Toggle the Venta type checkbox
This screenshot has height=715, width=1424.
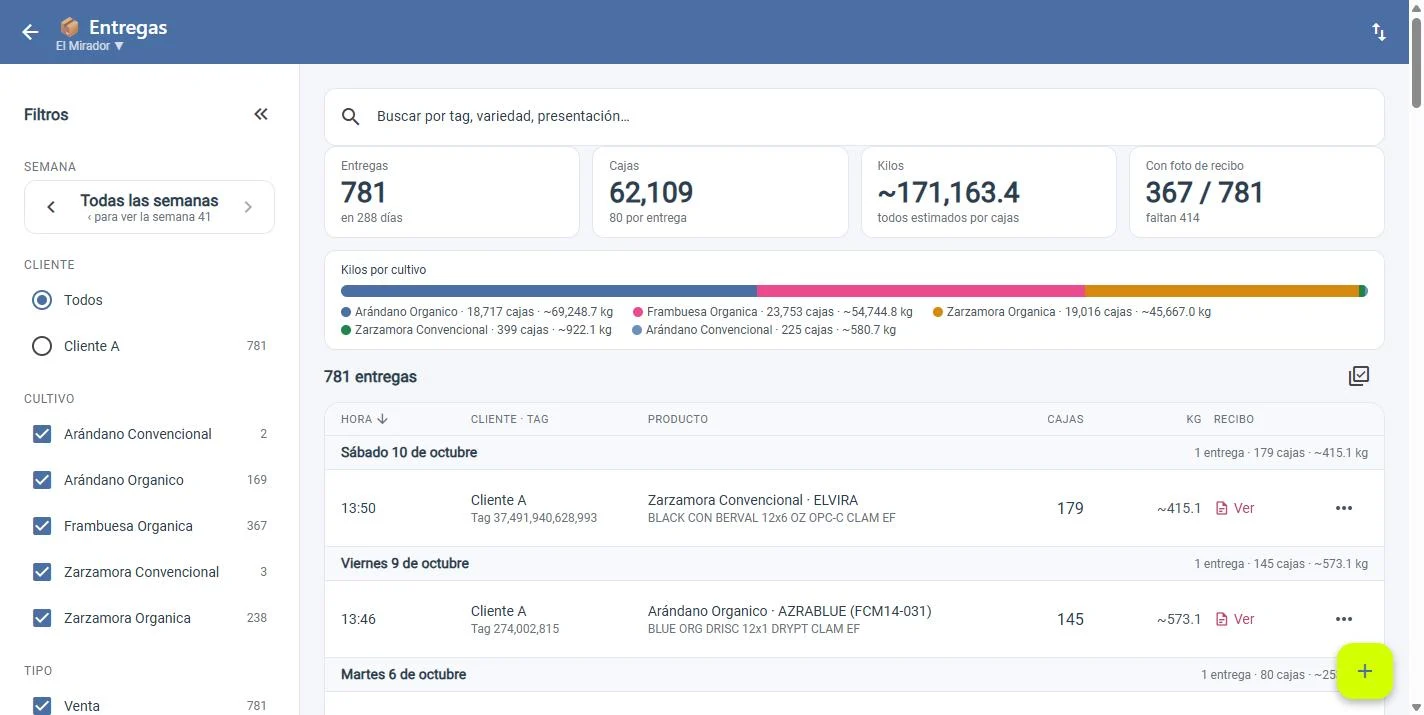(42, 706)
